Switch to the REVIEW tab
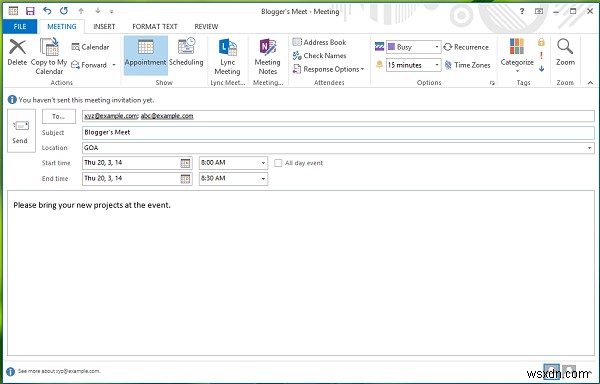Image resolution: width=600 pixels, height=384 pixels. point(206,26)
